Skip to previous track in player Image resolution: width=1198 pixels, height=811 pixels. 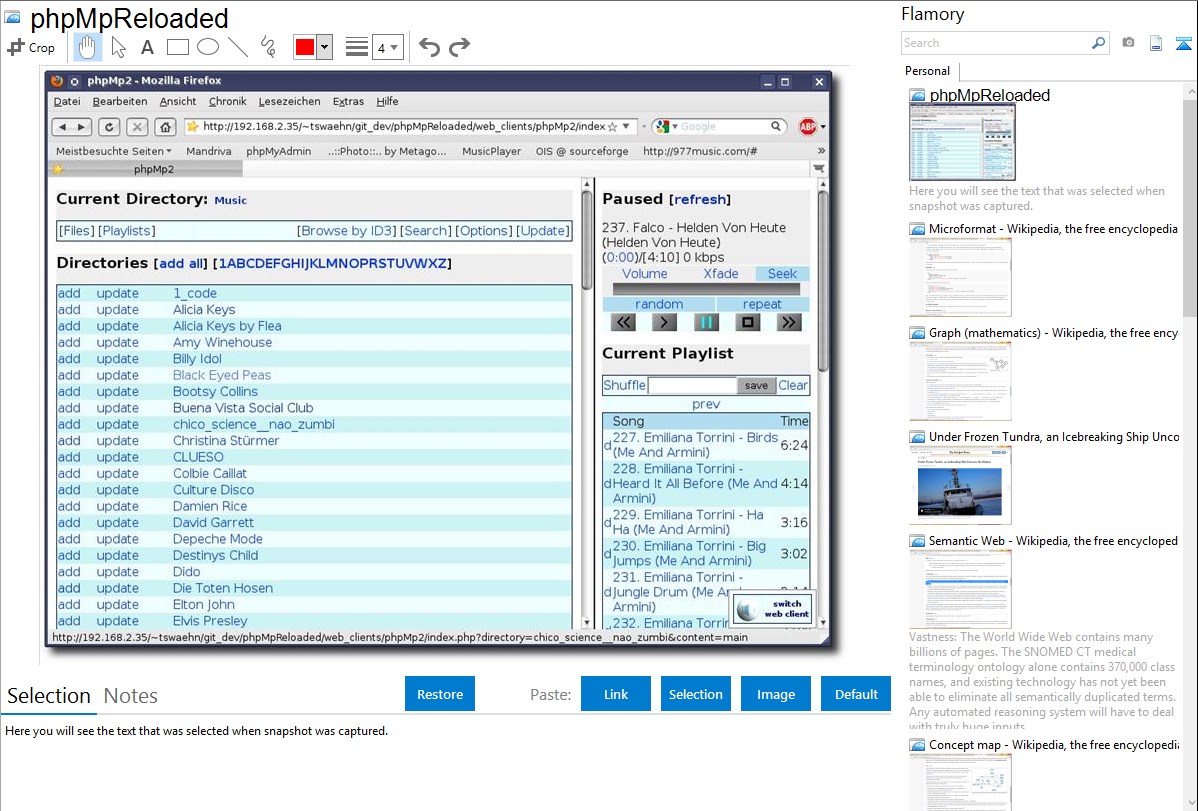[624, 323]
